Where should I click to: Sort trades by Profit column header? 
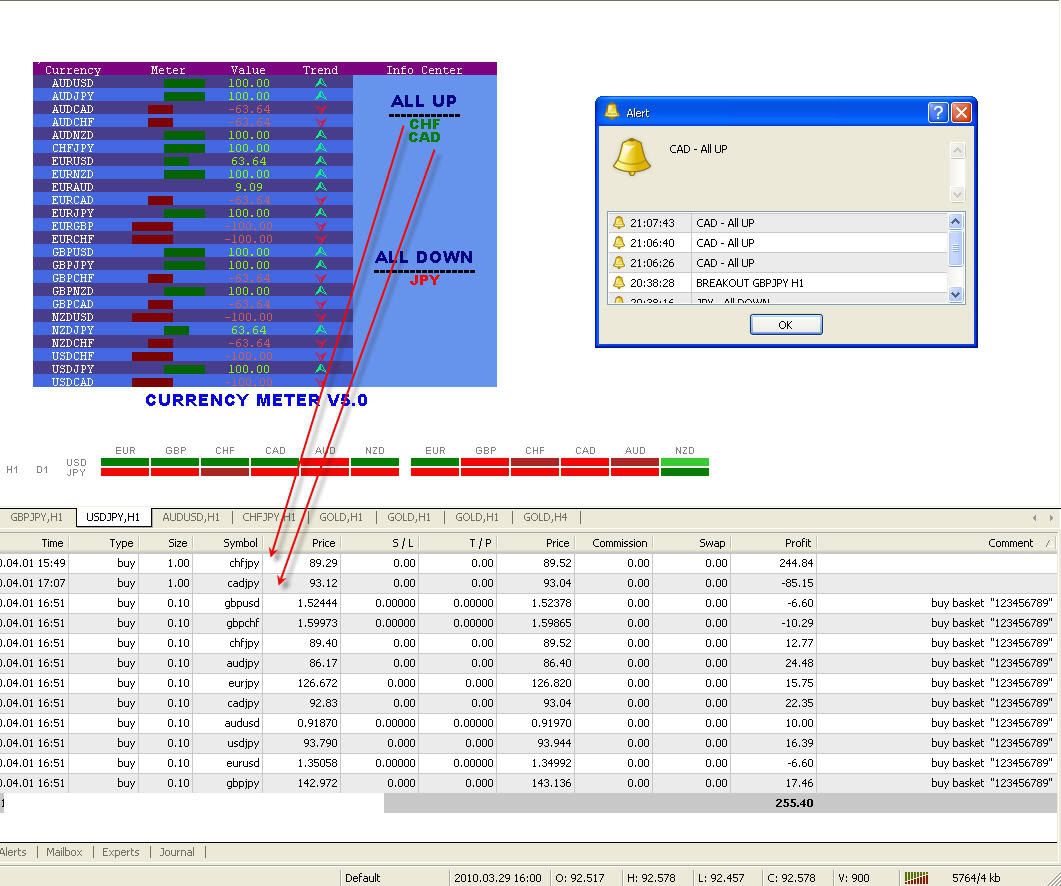coord(773,543)
